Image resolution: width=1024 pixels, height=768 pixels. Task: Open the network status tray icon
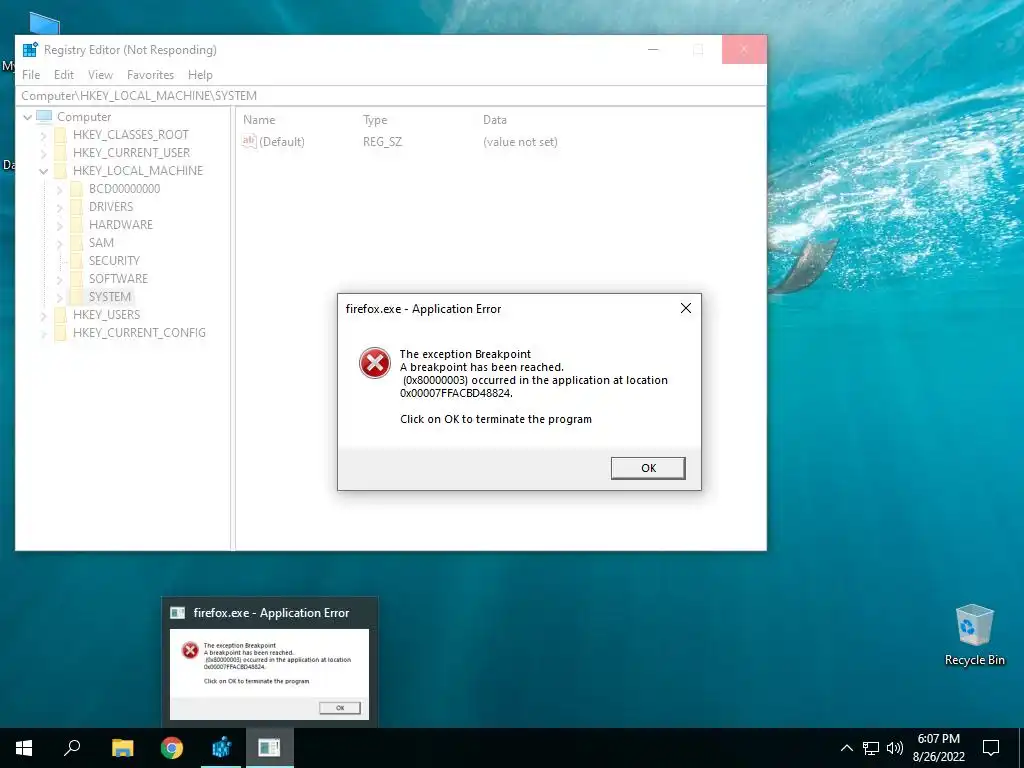click(x=871, y=748)
